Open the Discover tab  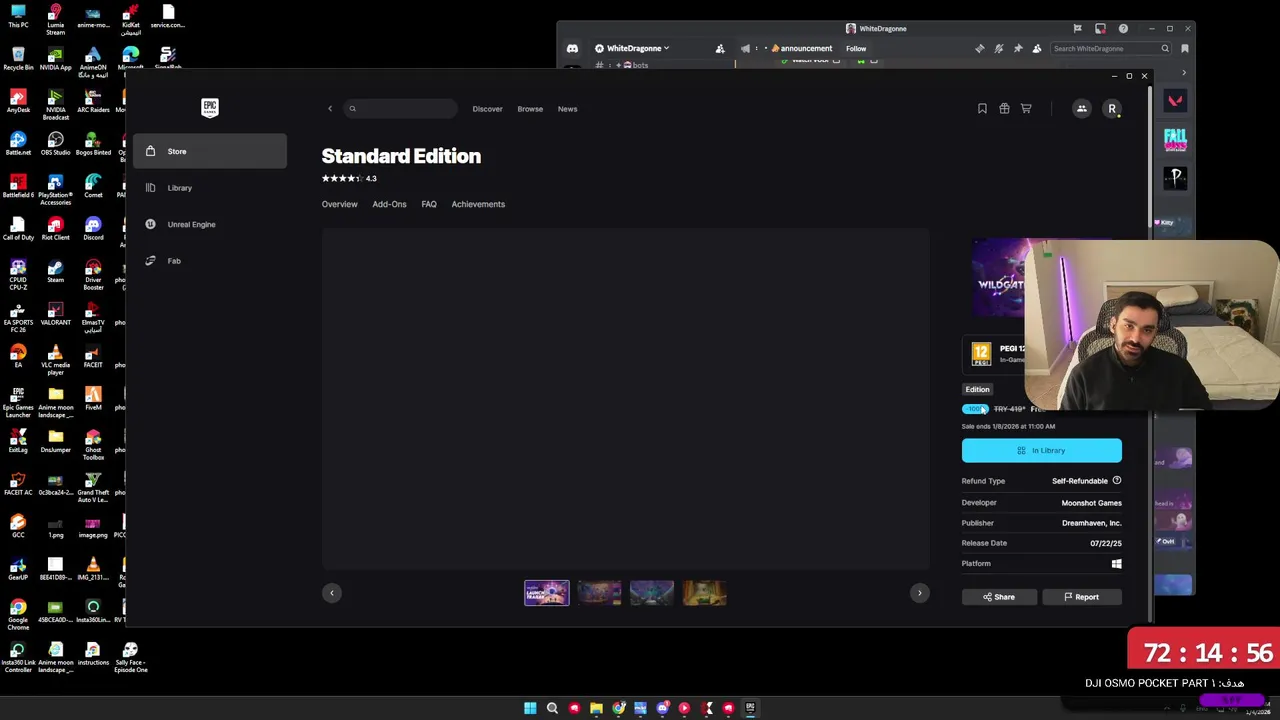pos(487,109)
